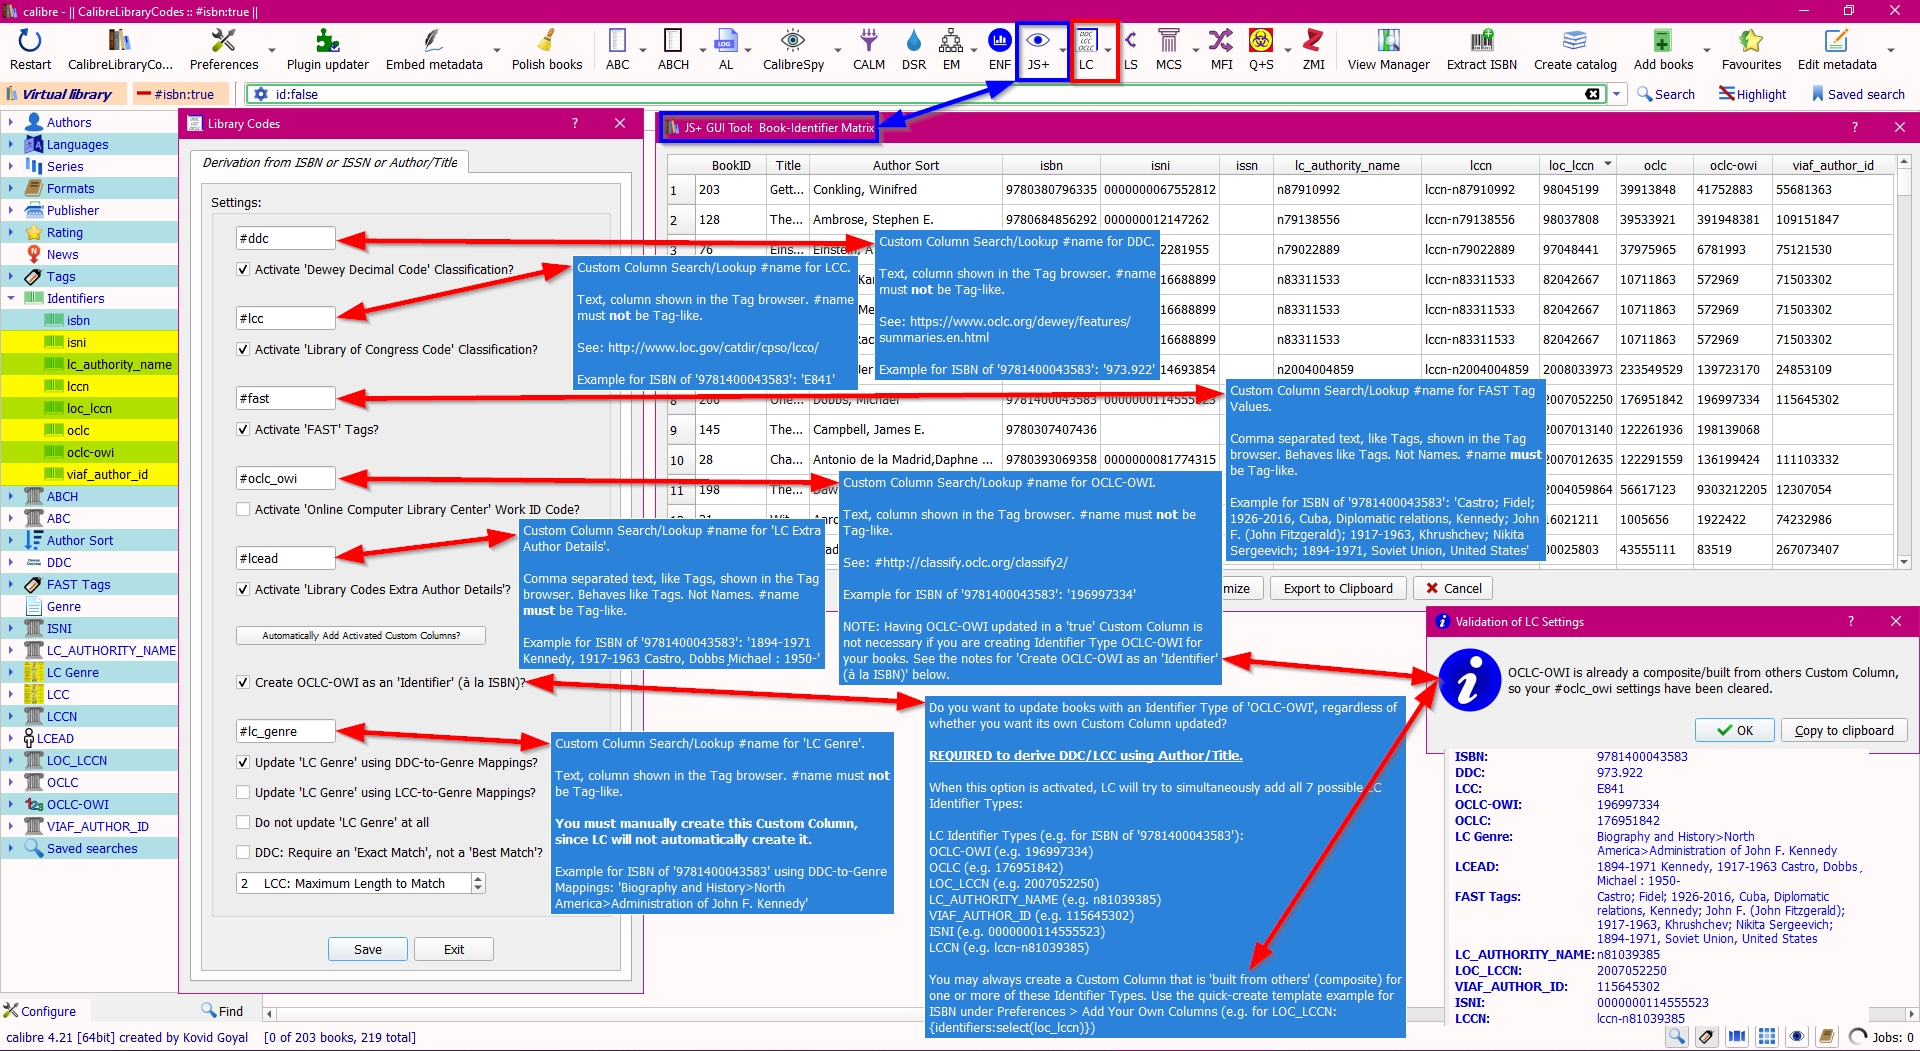Toggle 'Dewey Decimal Code' Classification checkbox
The height and width of the screenshot is (1051, 1920).
click(x=243, y=269)
